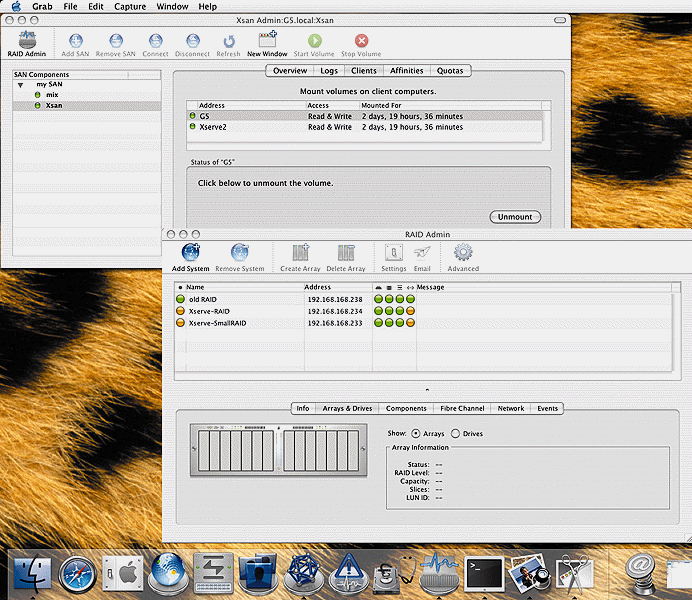Open the Components tab
This screenshot has height=600, width=692.
406,409
